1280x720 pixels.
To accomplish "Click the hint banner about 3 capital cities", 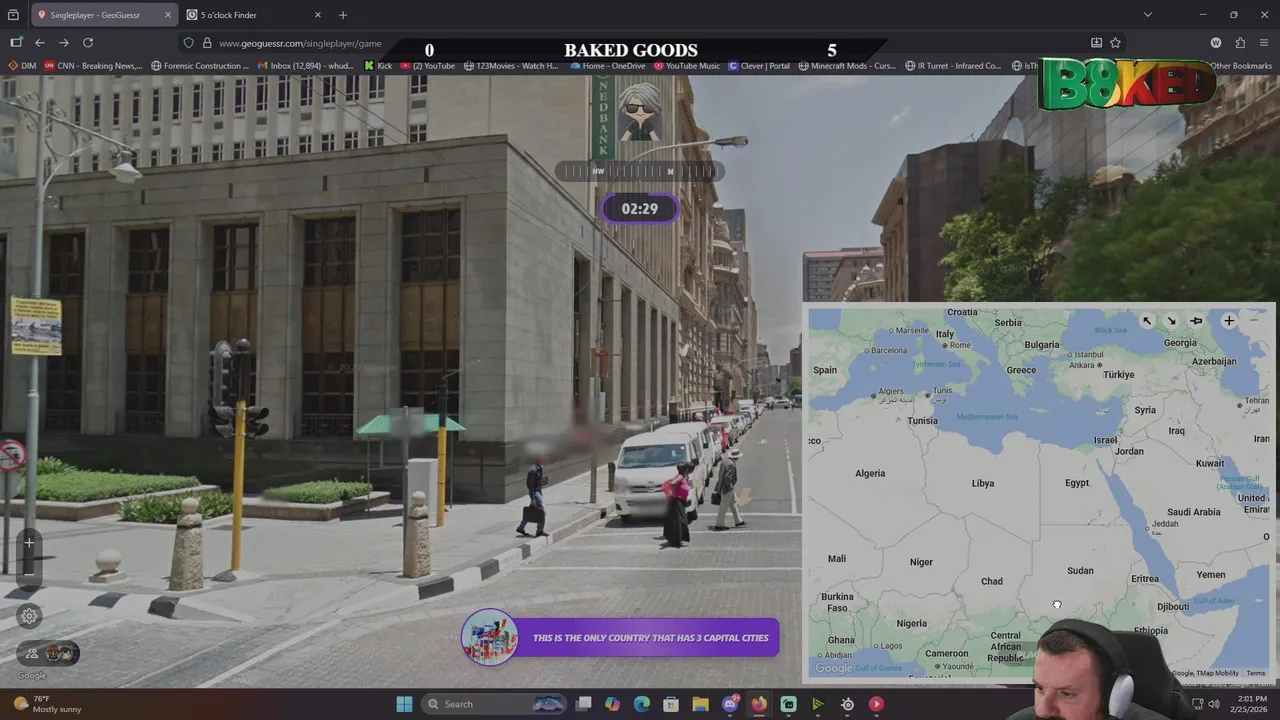I will pos(650,638).
